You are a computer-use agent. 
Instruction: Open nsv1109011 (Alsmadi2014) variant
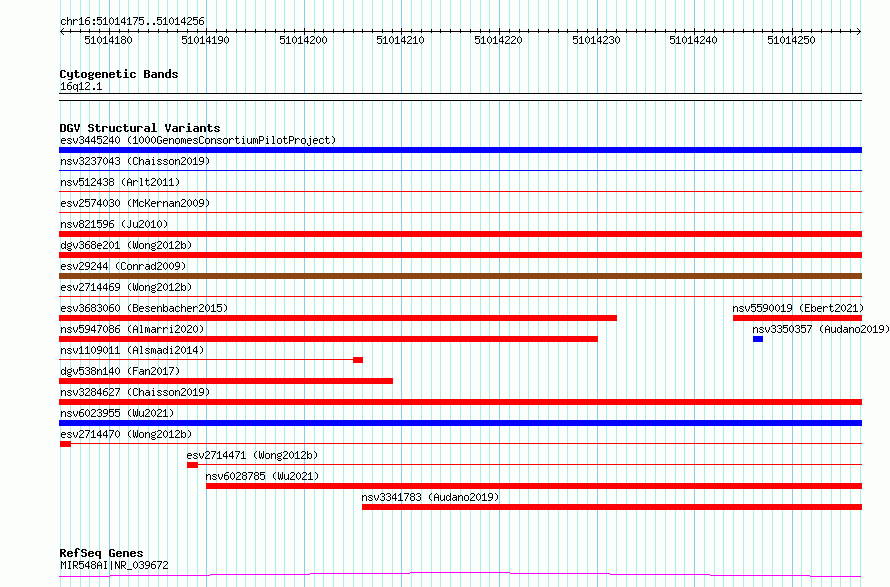(132, 350)
